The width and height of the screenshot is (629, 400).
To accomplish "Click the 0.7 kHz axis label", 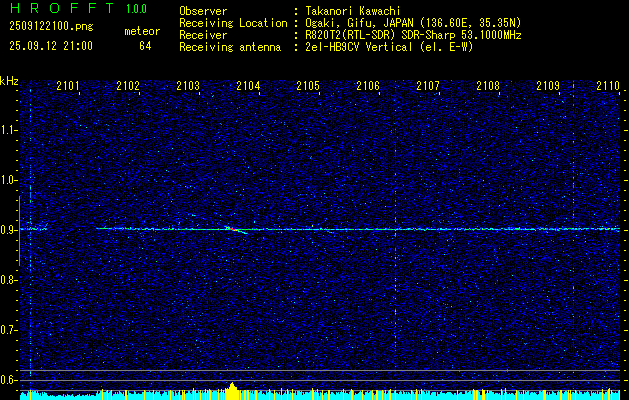I will pyautogui.click(x=7, y=330).
